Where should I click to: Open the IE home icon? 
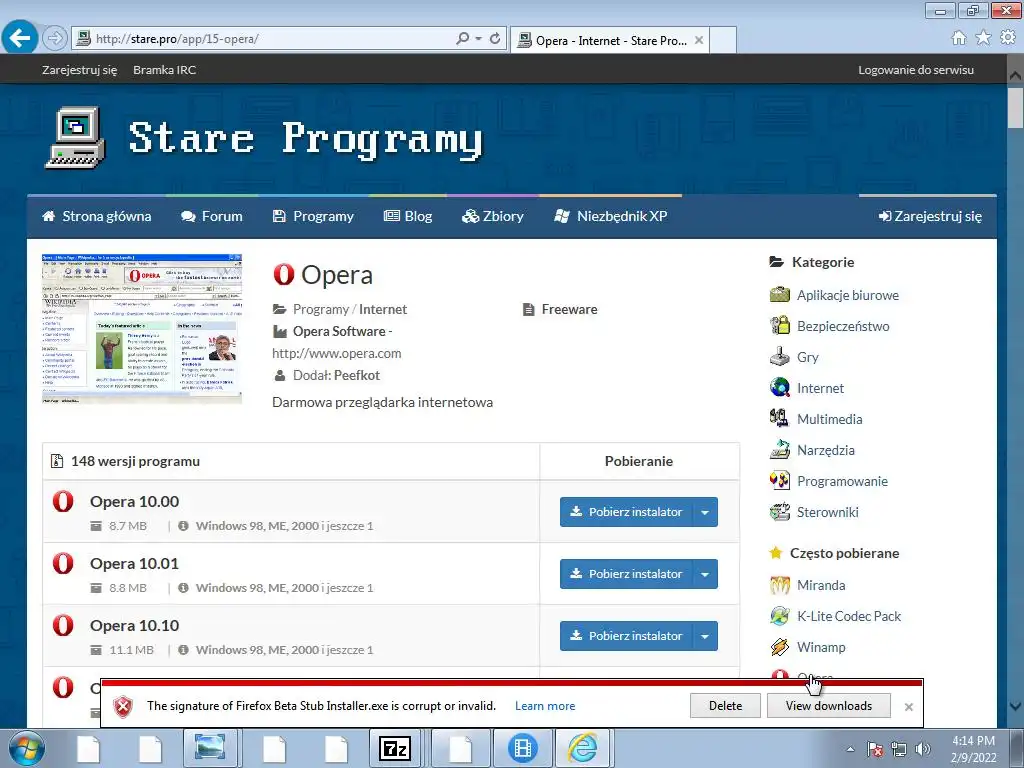tap(959, 38)
